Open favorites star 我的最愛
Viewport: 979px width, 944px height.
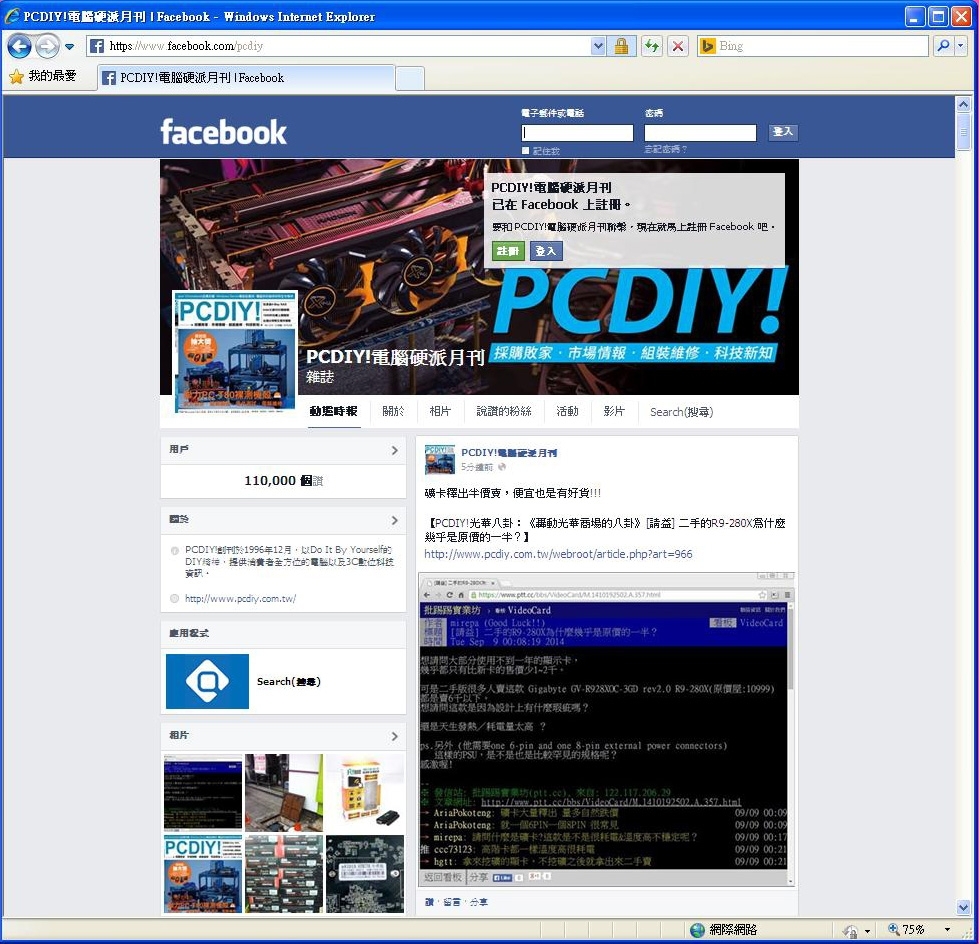point(42,76)
